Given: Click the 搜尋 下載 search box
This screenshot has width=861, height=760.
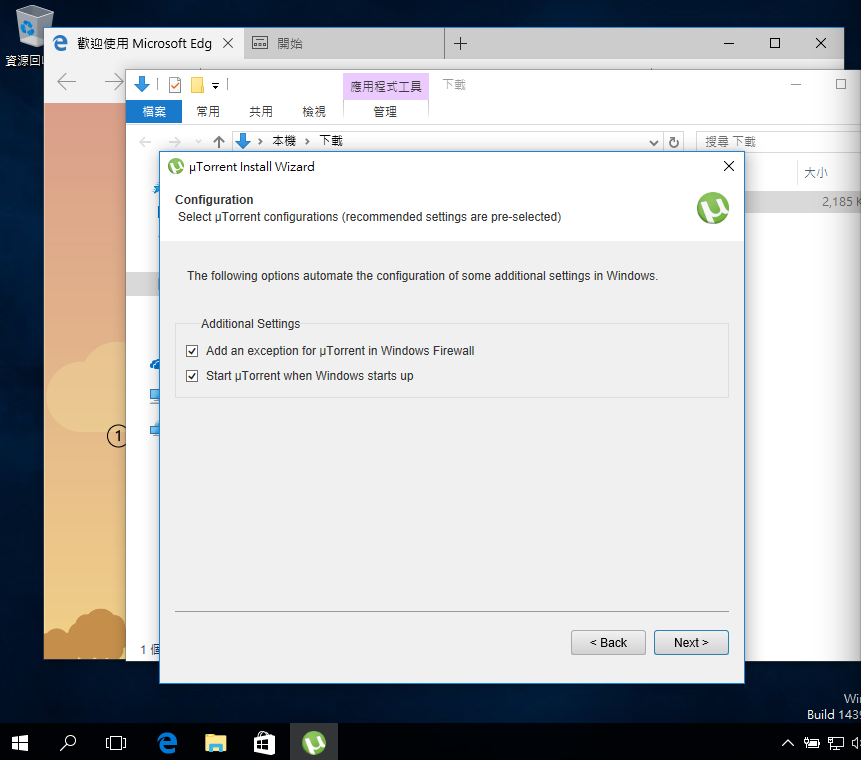Looking at the screenshot, I should point(777,142).
